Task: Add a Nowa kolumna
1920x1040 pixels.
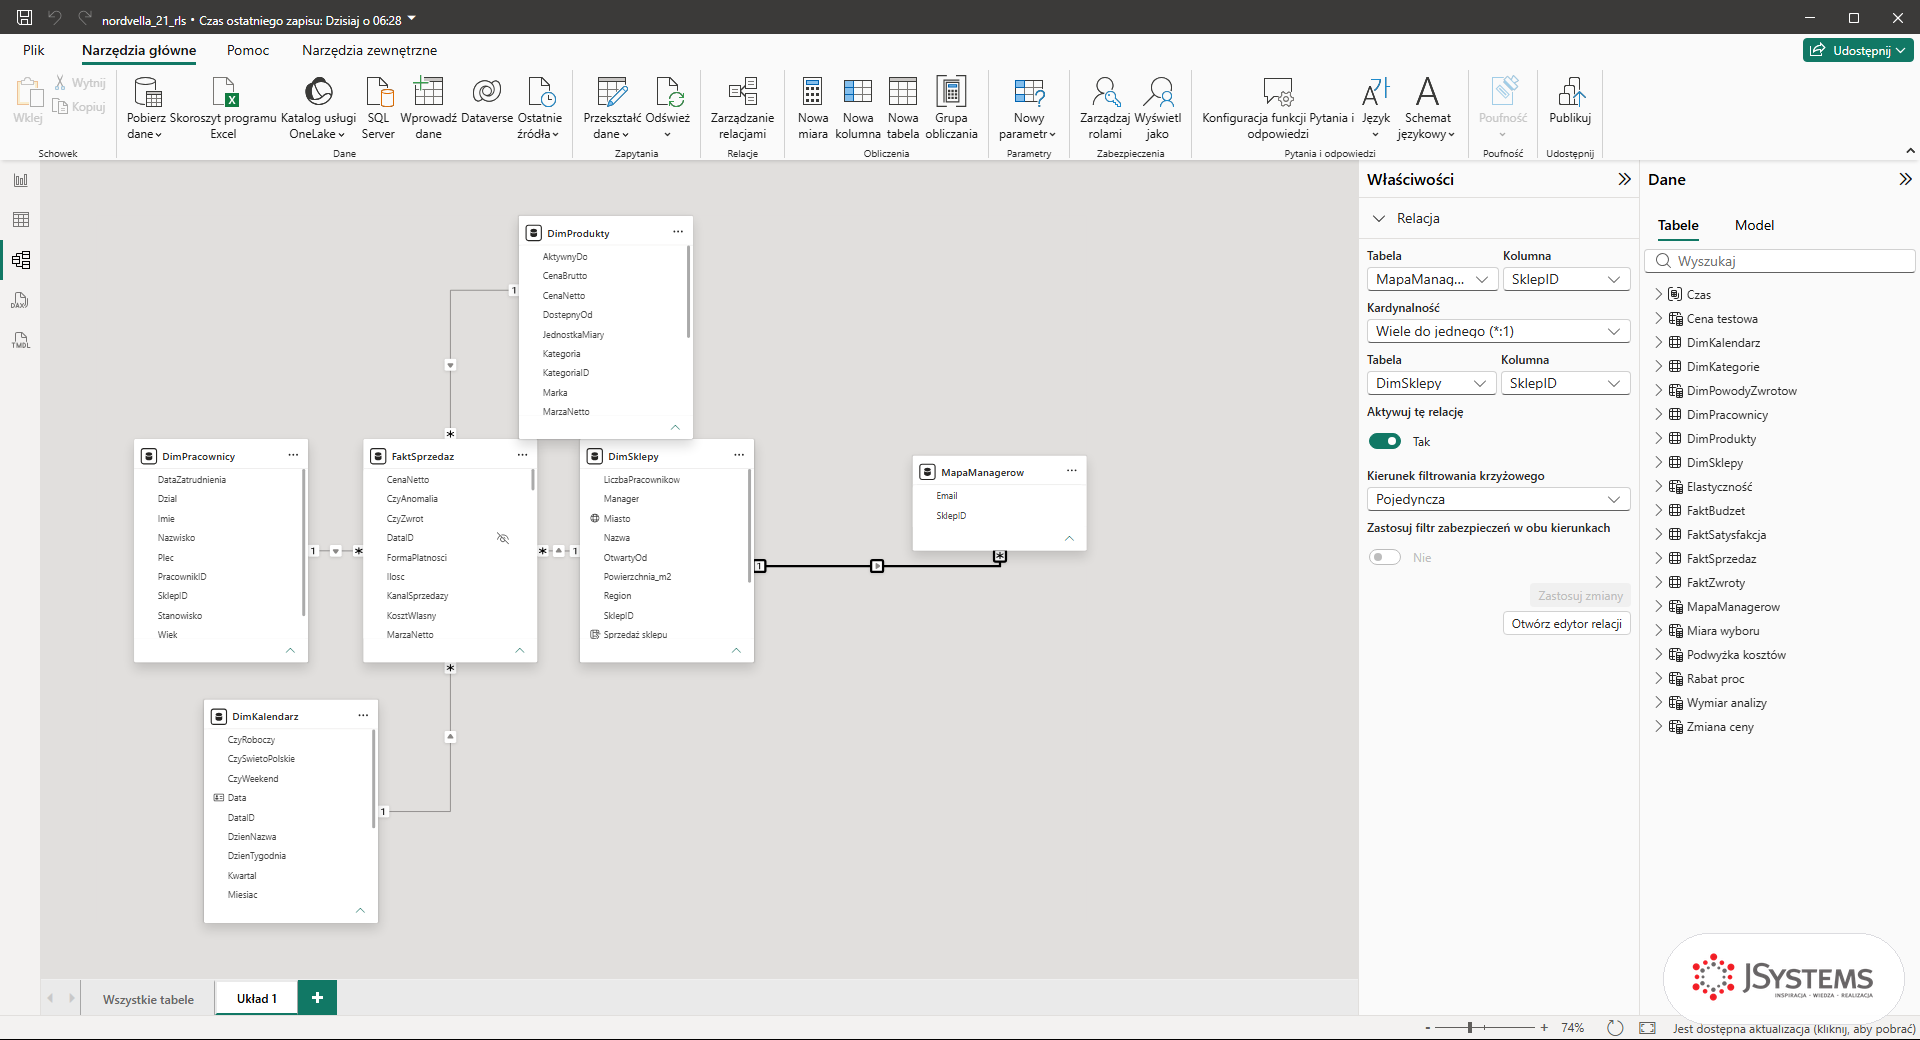Action: (858, 108)
